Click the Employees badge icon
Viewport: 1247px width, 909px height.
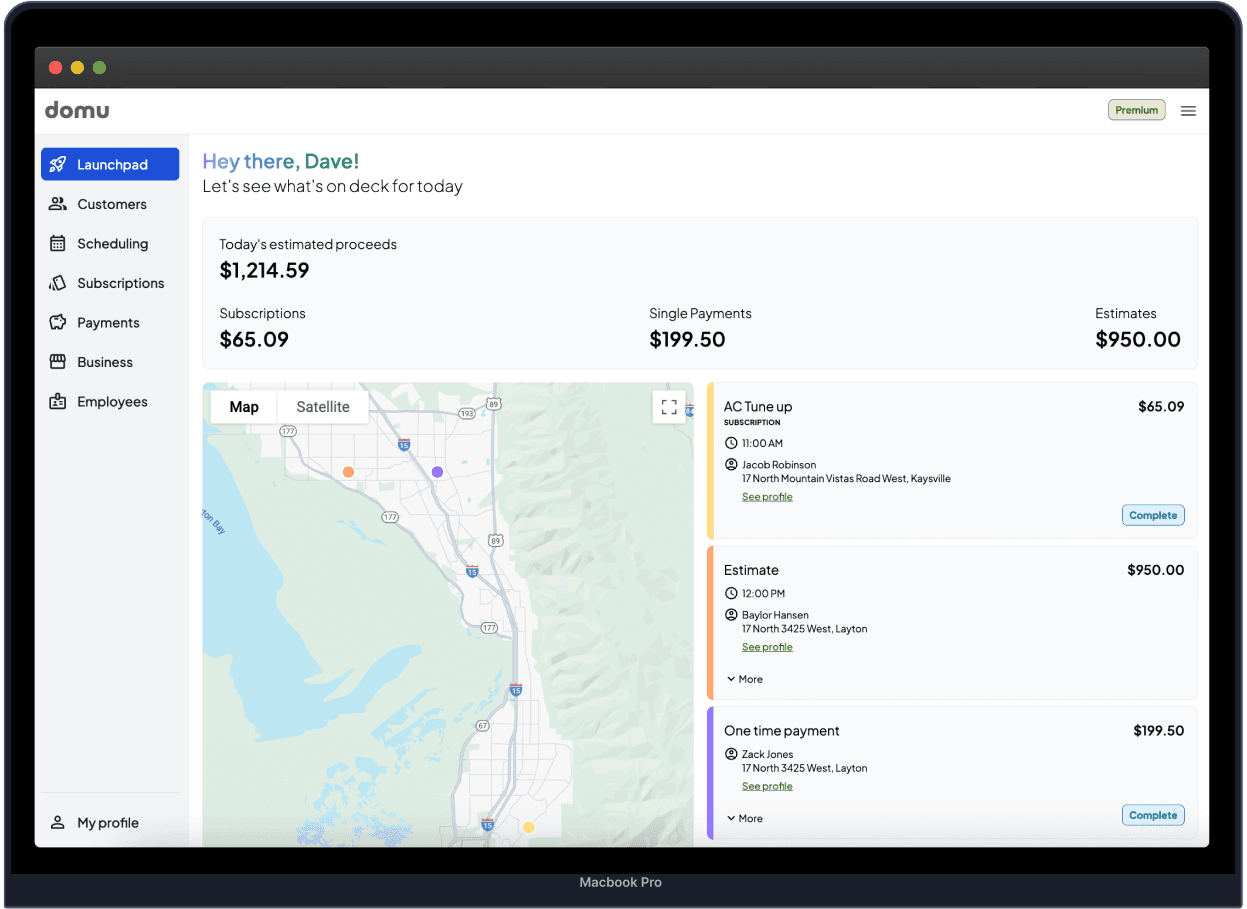[58, 402]
